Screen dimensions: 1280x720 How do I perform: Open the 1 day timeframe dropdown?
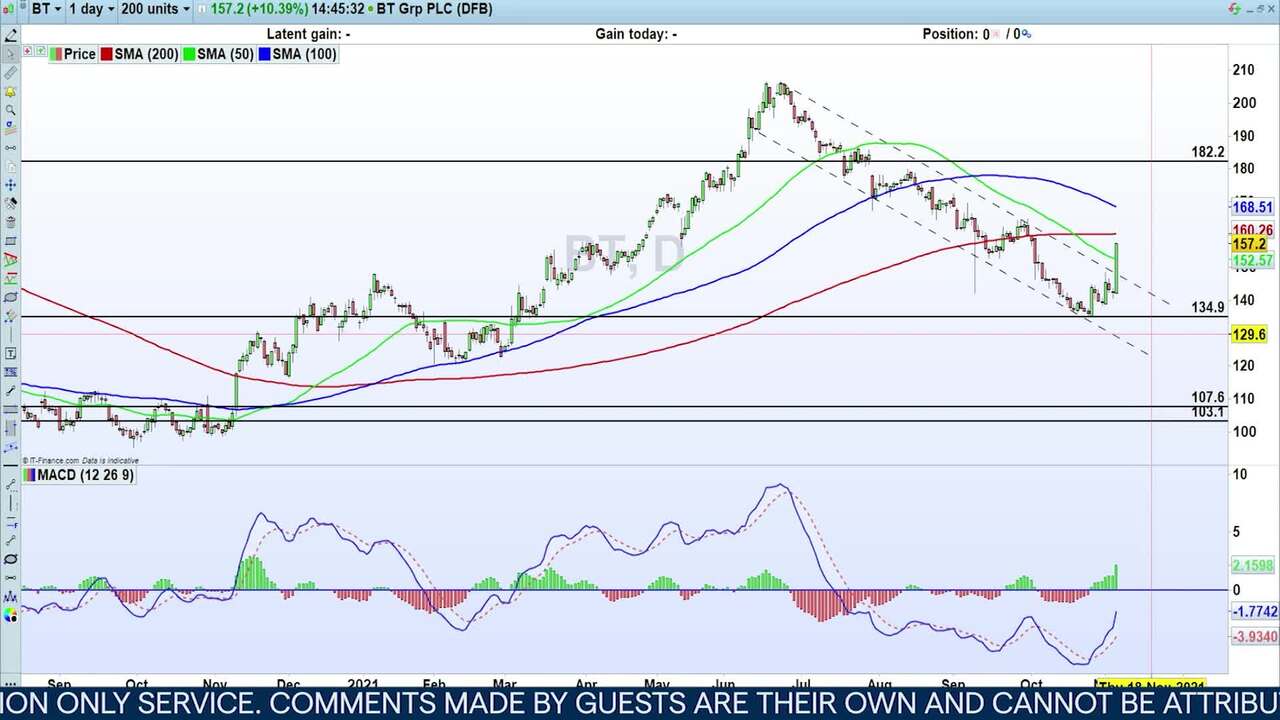91,9
